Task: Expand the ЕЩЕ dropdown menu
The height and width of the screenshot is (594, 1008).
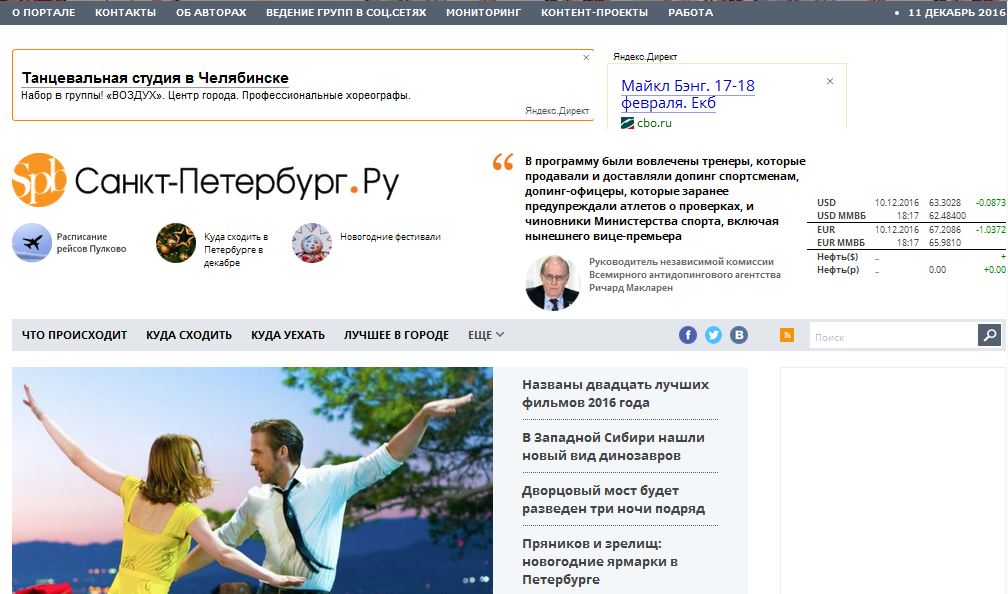Action: (486, 335)
